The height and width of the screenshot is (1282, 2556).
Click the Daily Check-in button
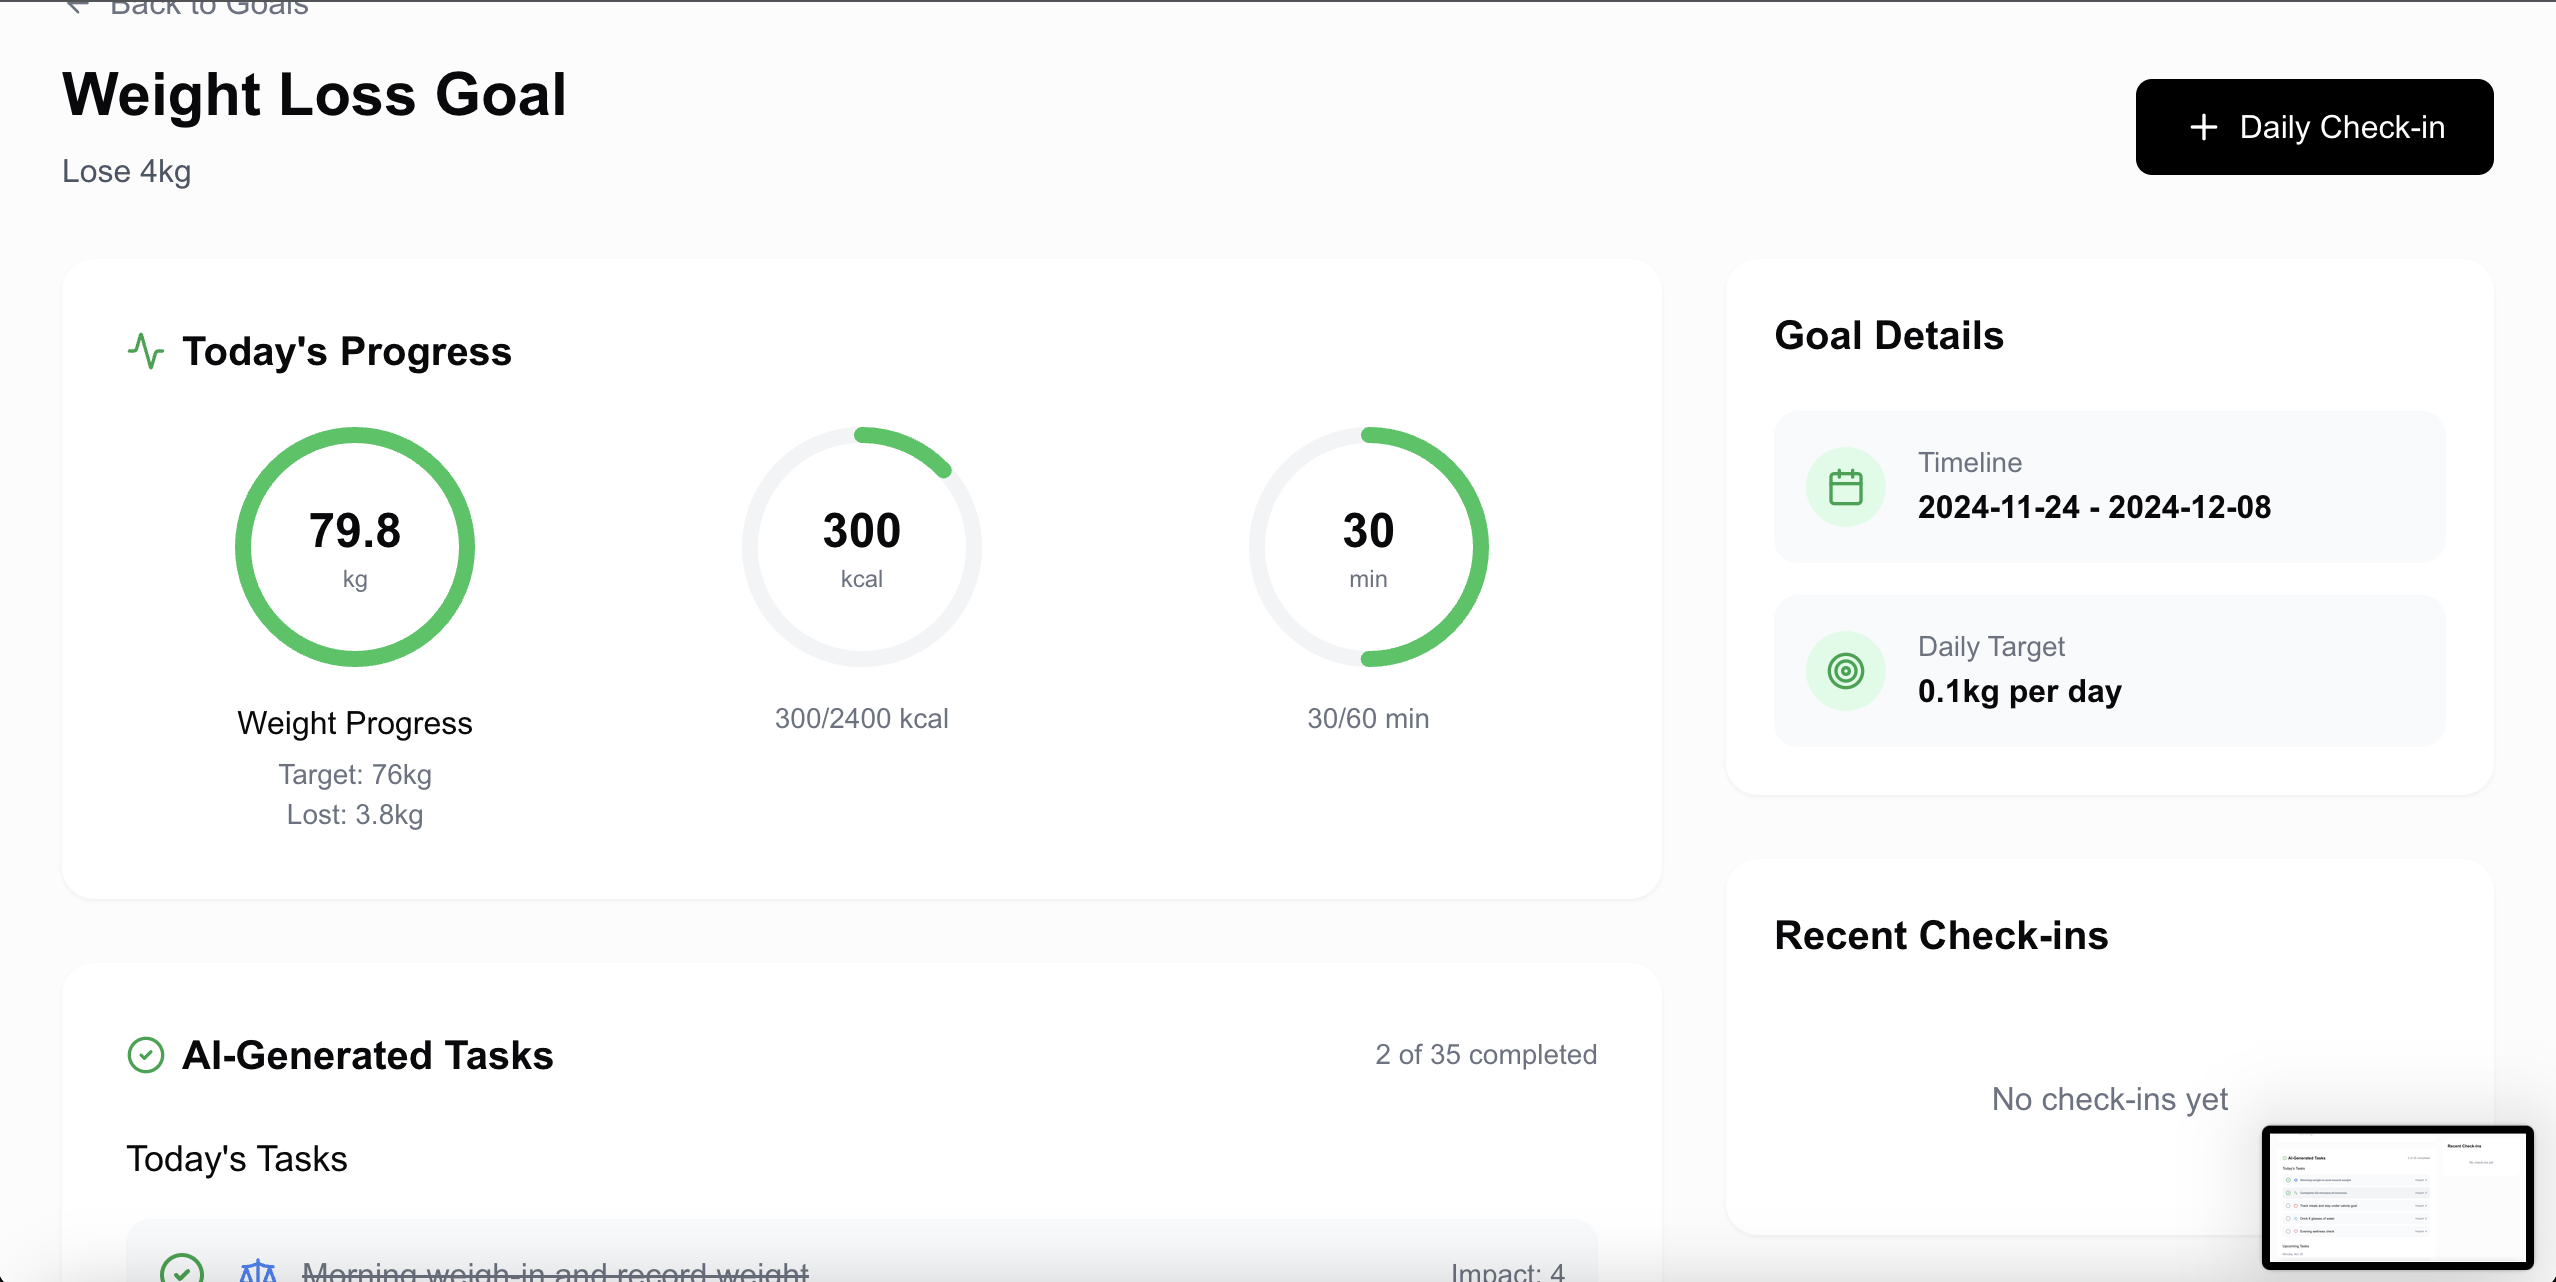click(x=2313, y=127)
